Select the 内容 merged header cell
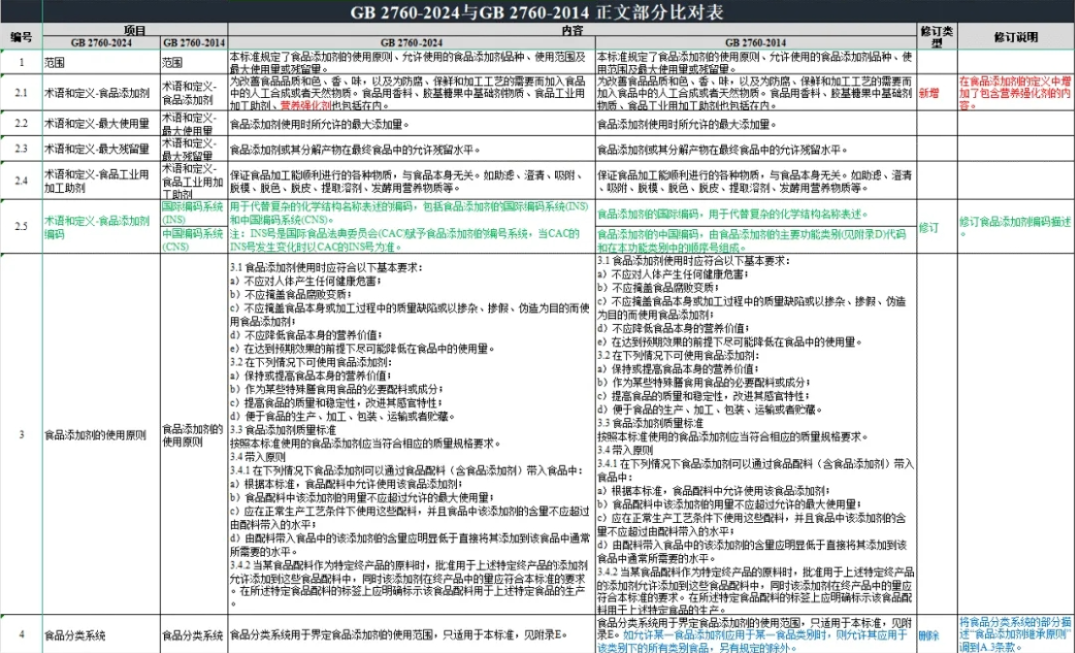 (x=572, y=30)
